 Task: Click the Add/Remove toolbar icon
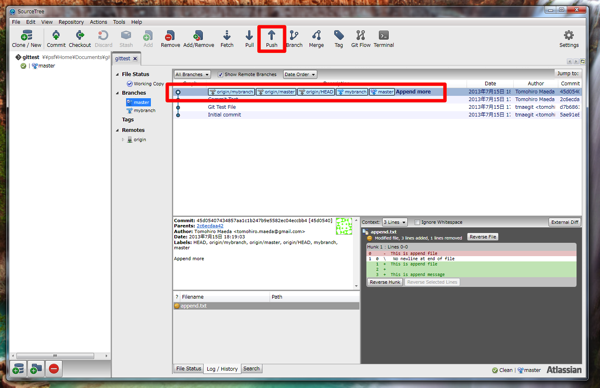coord(198,39)
